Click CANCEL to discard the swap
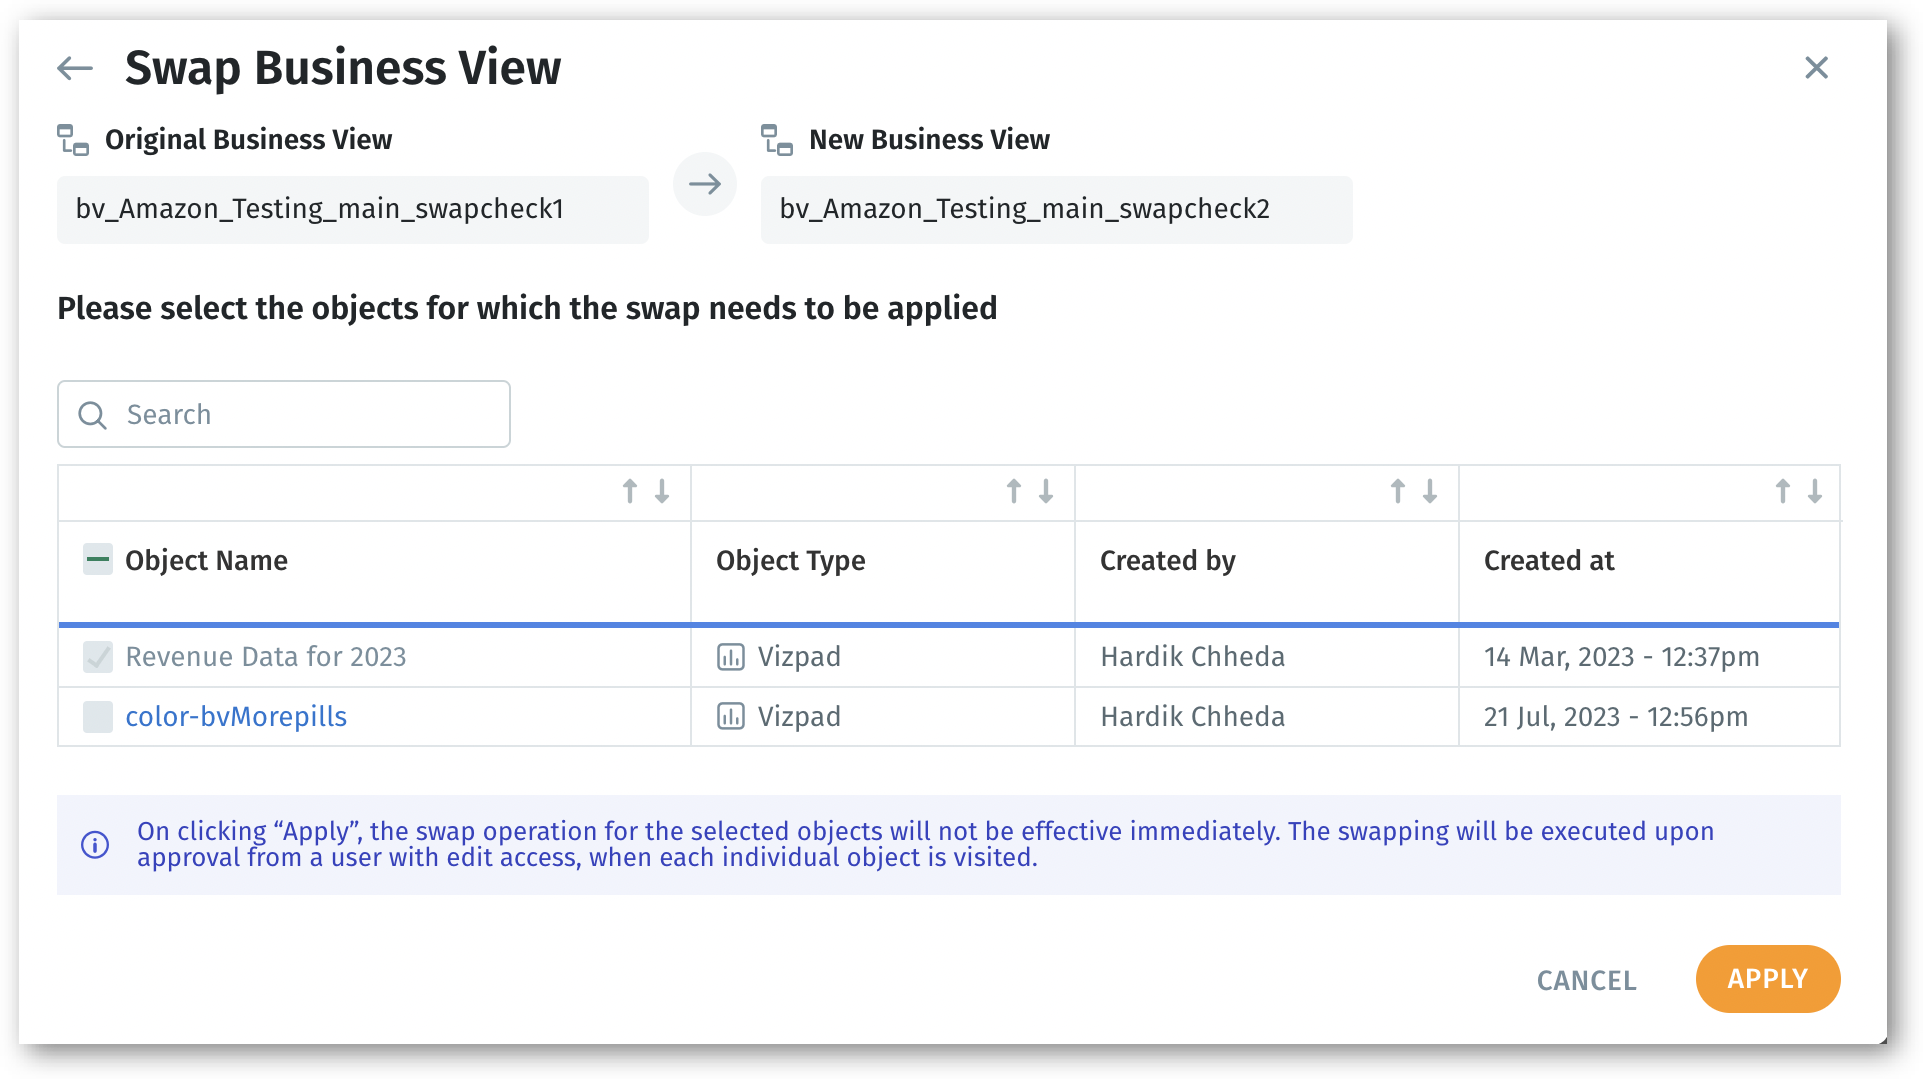This screenshot has width=1923, height=1079. [x=1586, y=980]
